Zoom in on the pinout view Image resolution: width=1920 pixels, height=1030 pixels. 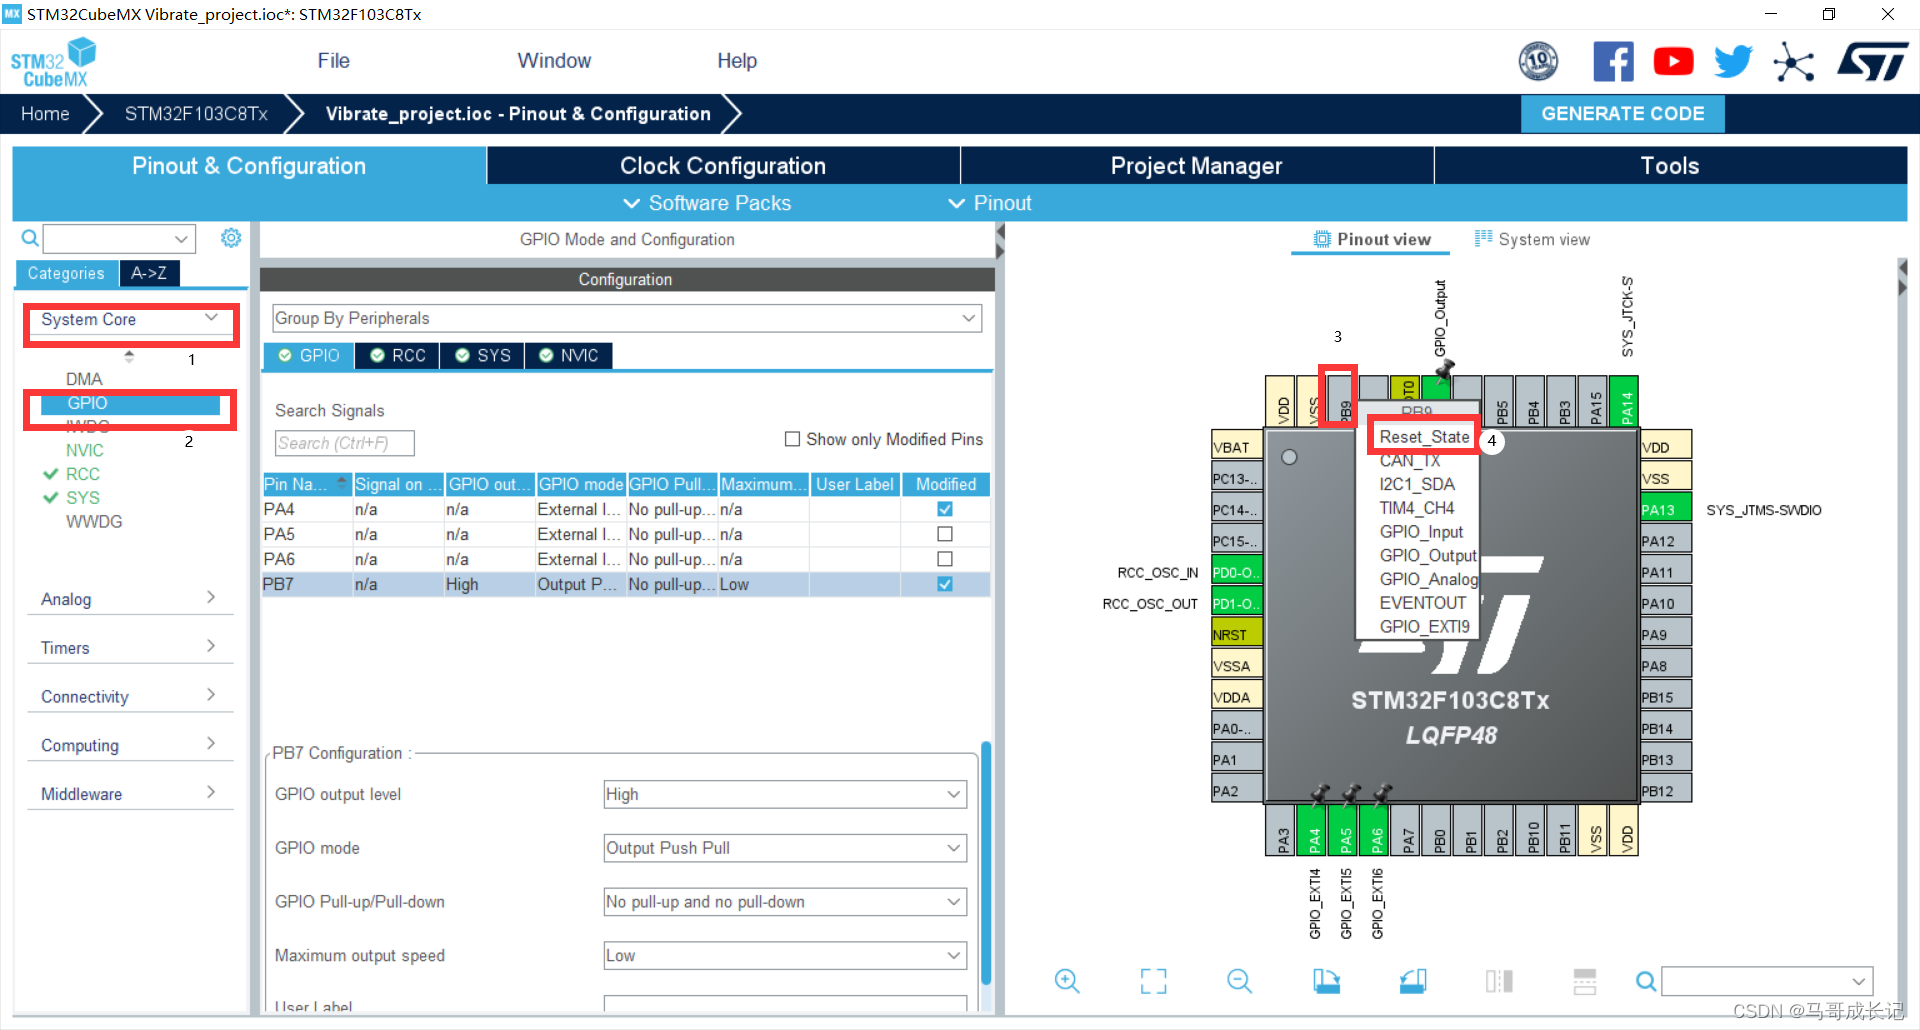[x=1067, y=981]
